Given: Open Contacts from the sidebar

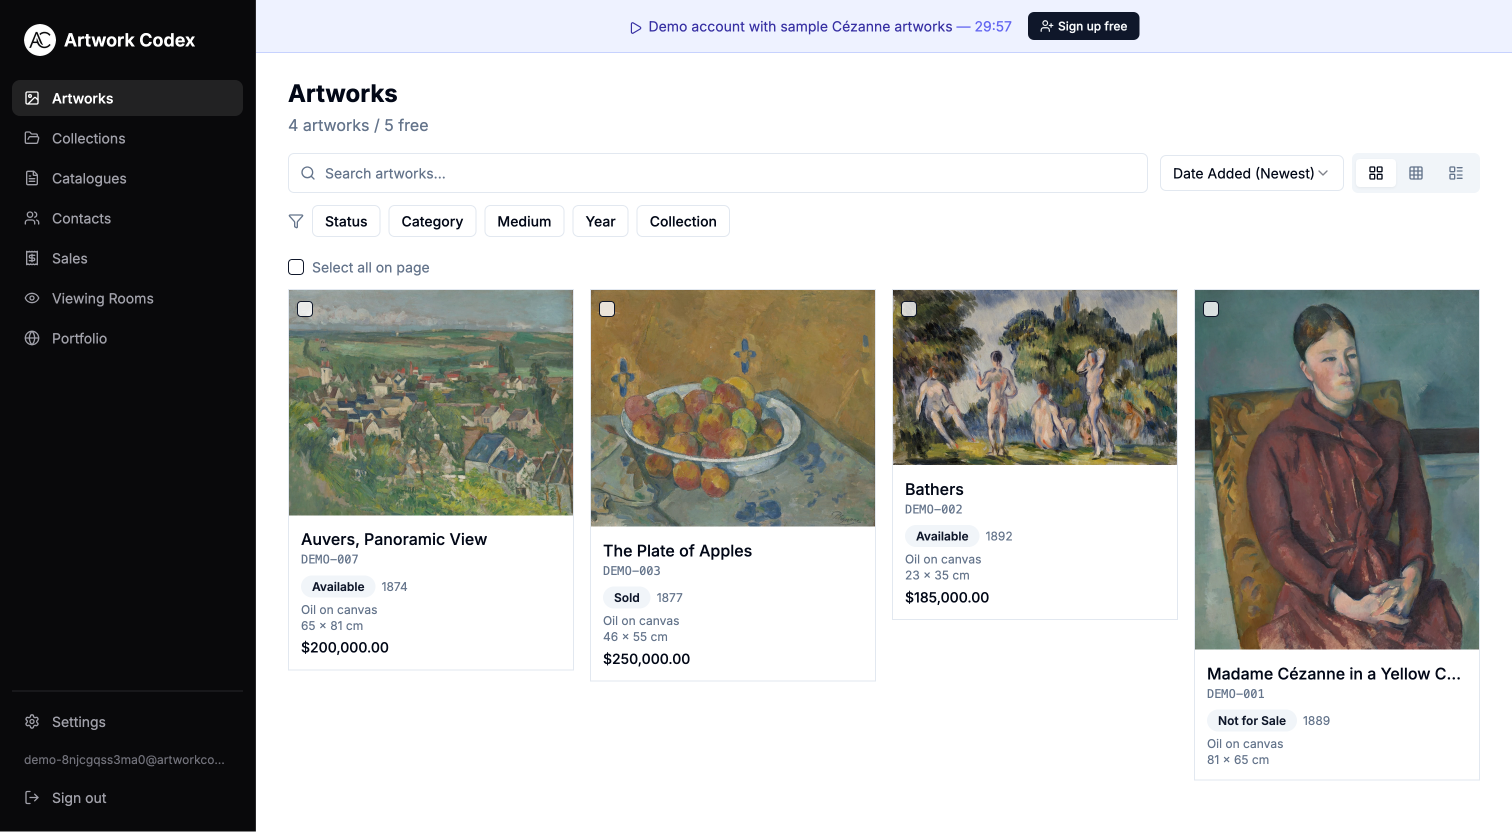Looking at the screenshot, I should pyautogui.click(x=81, y=218).
